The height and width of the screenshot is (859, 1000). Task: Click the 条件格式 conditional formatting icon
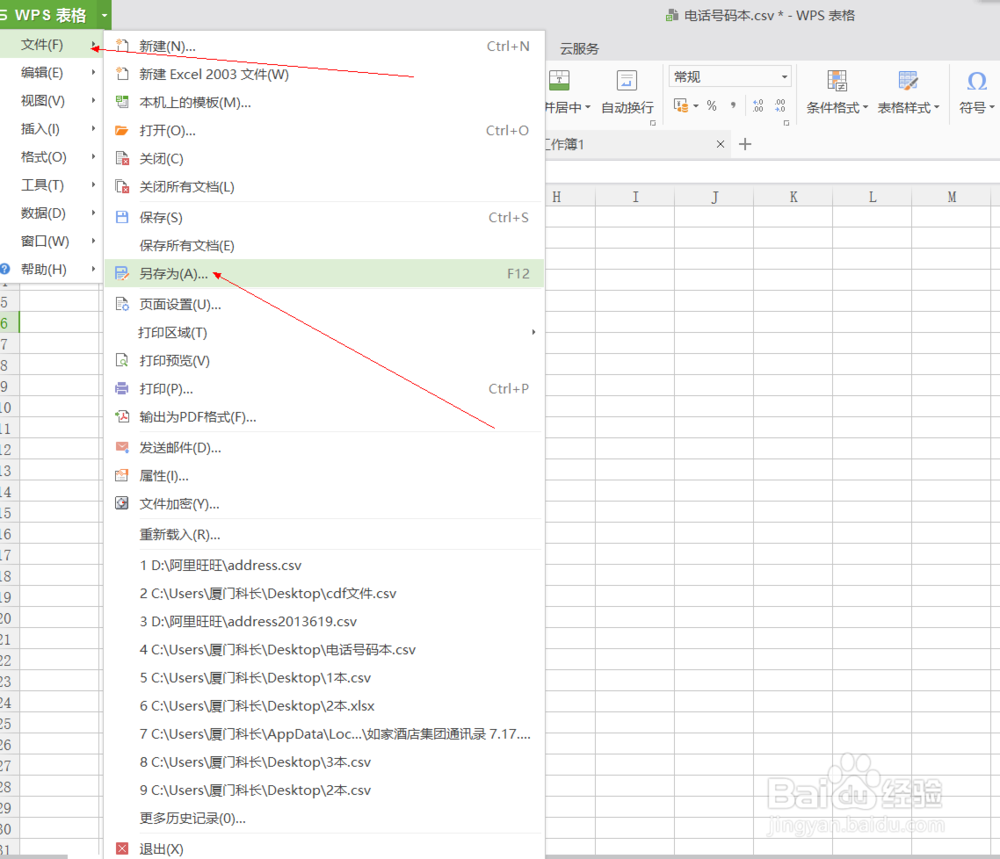[837, 81]
